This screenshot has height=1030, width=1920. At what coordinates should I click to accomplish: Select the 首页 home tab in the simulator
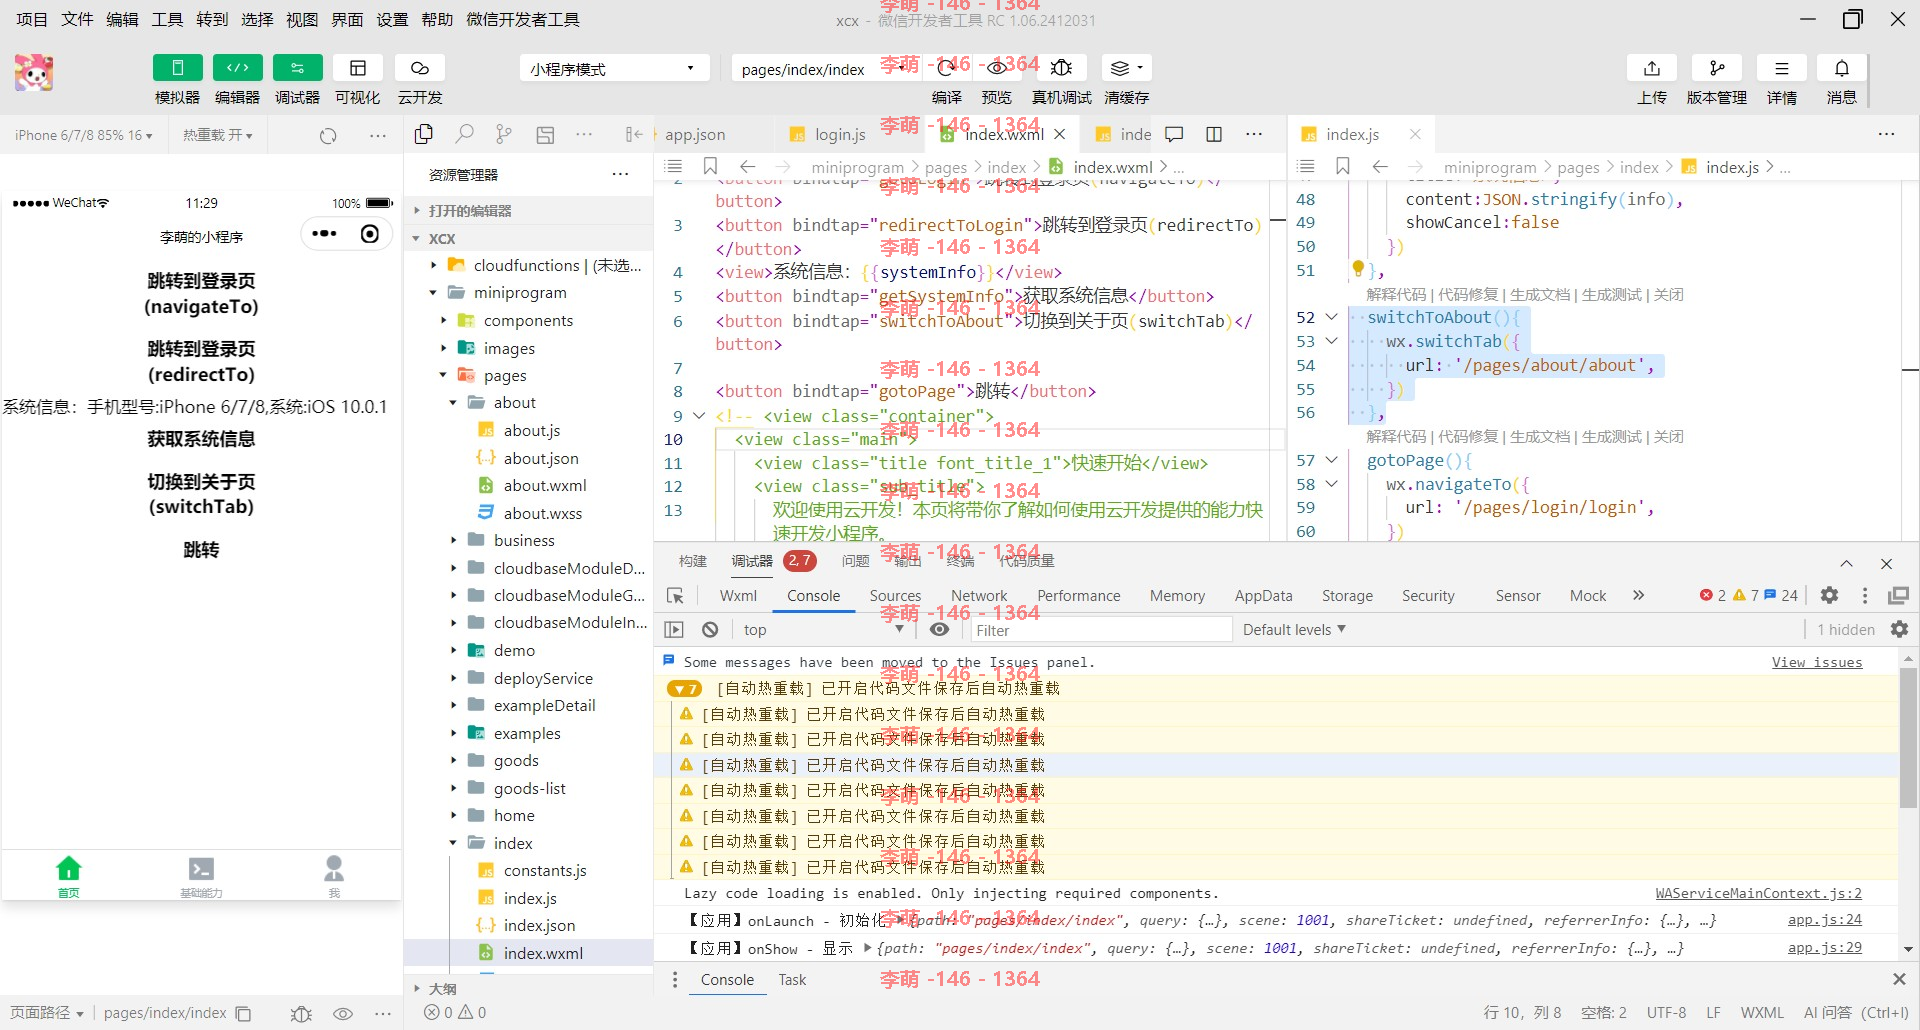(68, 876)
